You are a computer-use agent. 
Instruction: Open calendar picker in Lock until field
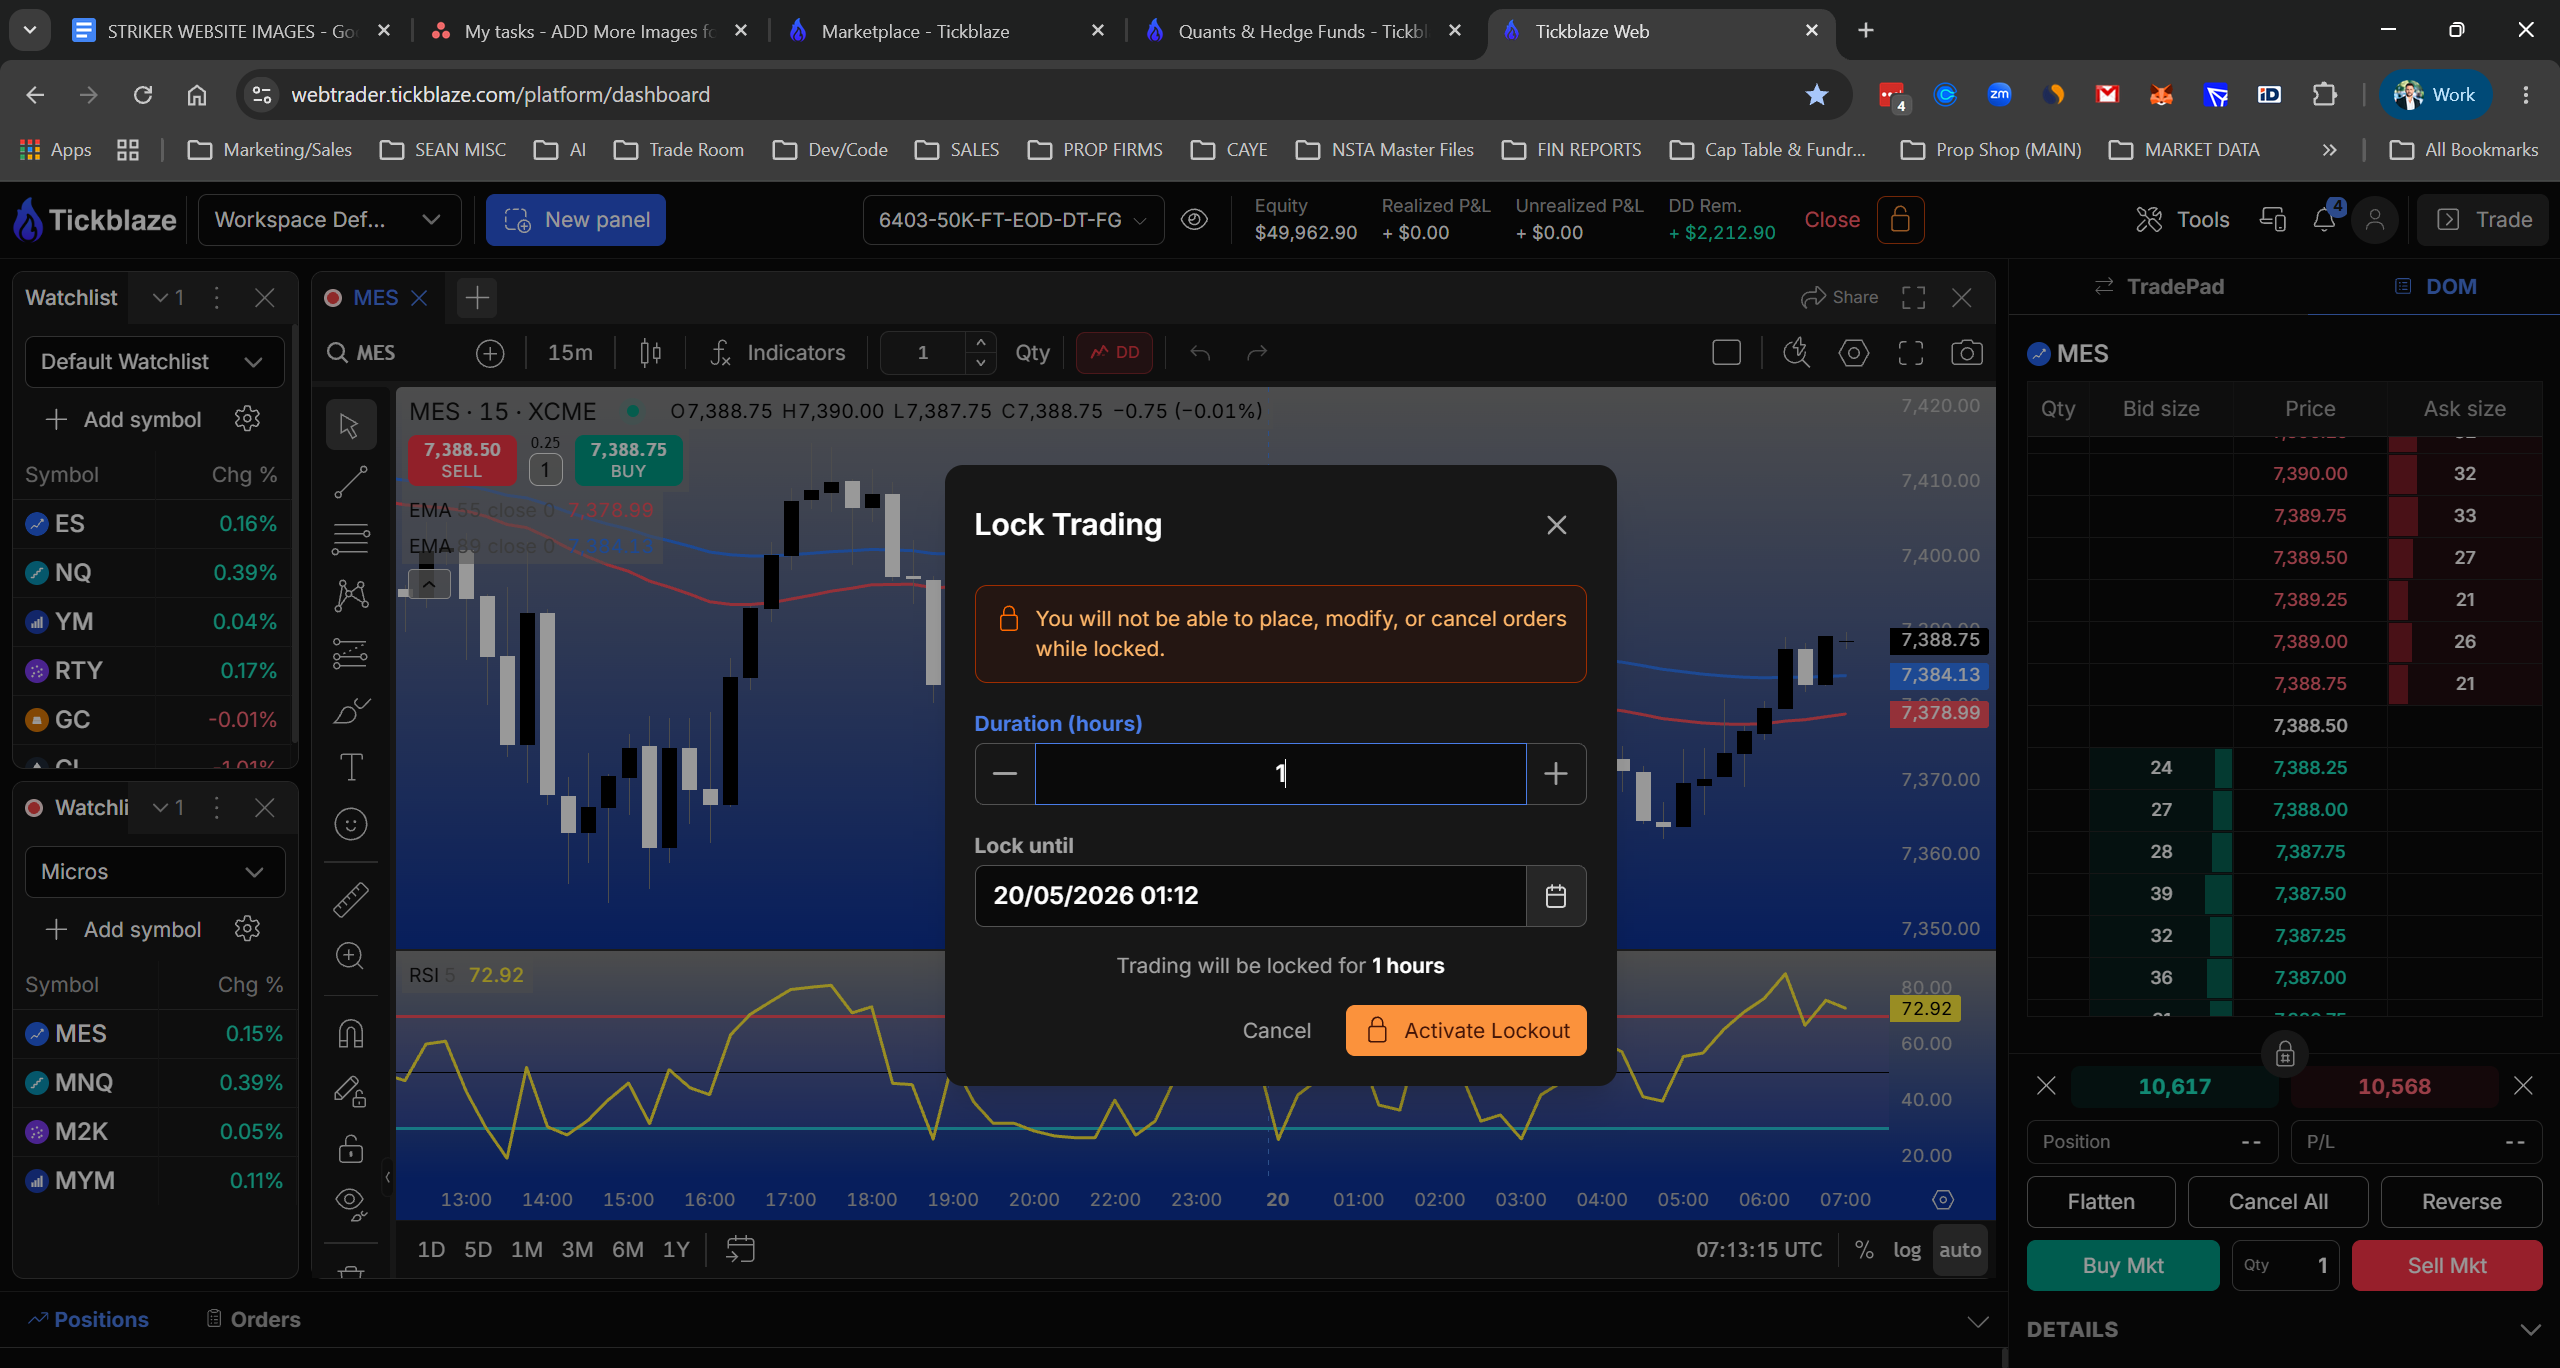pyautogui.click(x=1555, y=896)
